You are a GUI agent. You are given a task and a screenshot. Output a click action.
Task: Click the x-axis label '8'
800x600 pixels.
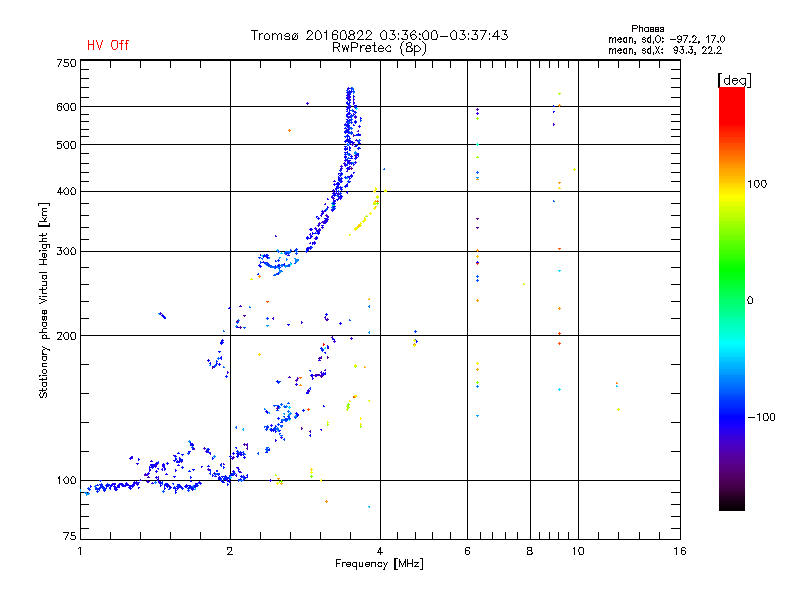pos(530,551)
